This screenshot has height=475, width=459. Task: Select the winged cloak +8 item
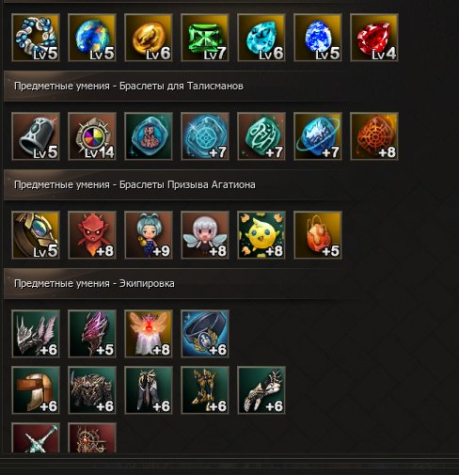click(149, 334)
